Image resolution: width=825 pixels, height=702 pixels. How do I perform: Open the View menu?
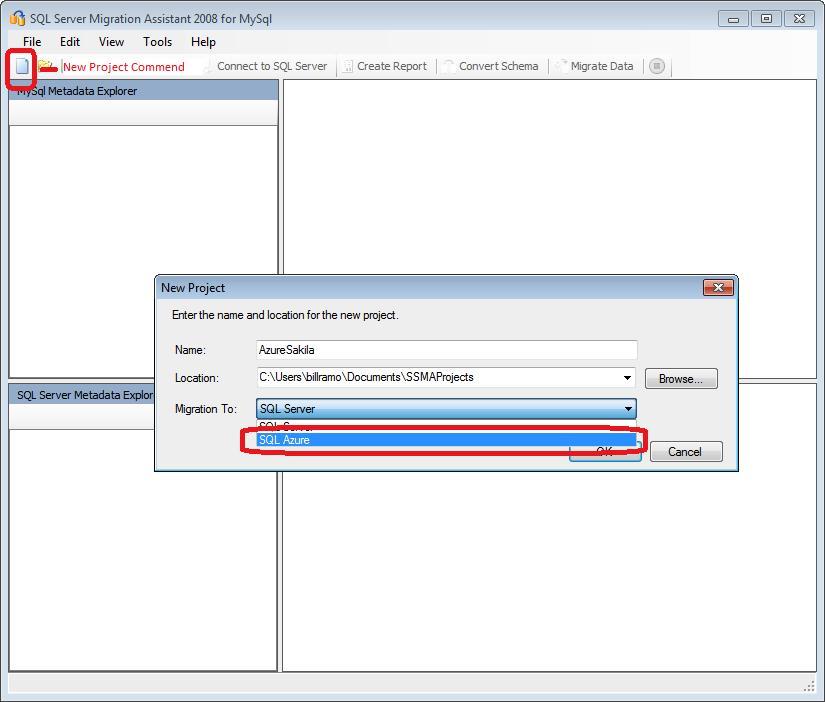110,42
